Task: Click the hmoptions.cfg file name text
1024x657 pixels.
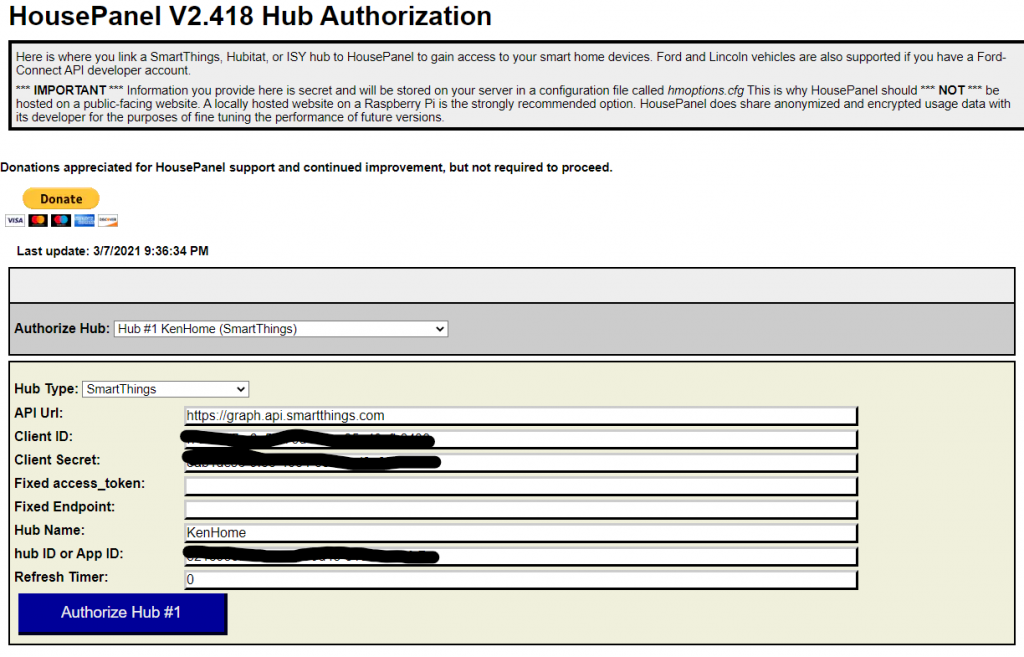Action: click(705, 90)
